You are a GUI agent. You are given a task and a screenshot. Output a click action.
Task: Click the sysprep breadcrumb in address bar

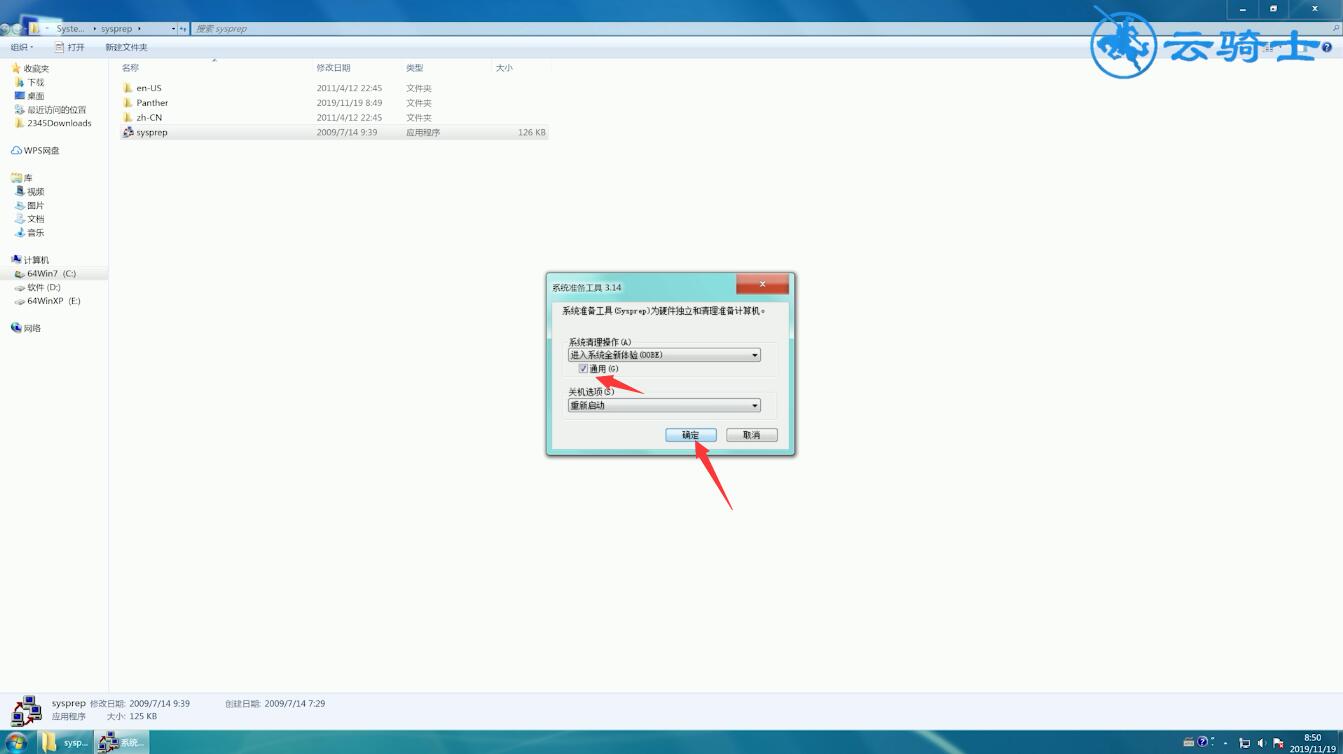point(116,29)
